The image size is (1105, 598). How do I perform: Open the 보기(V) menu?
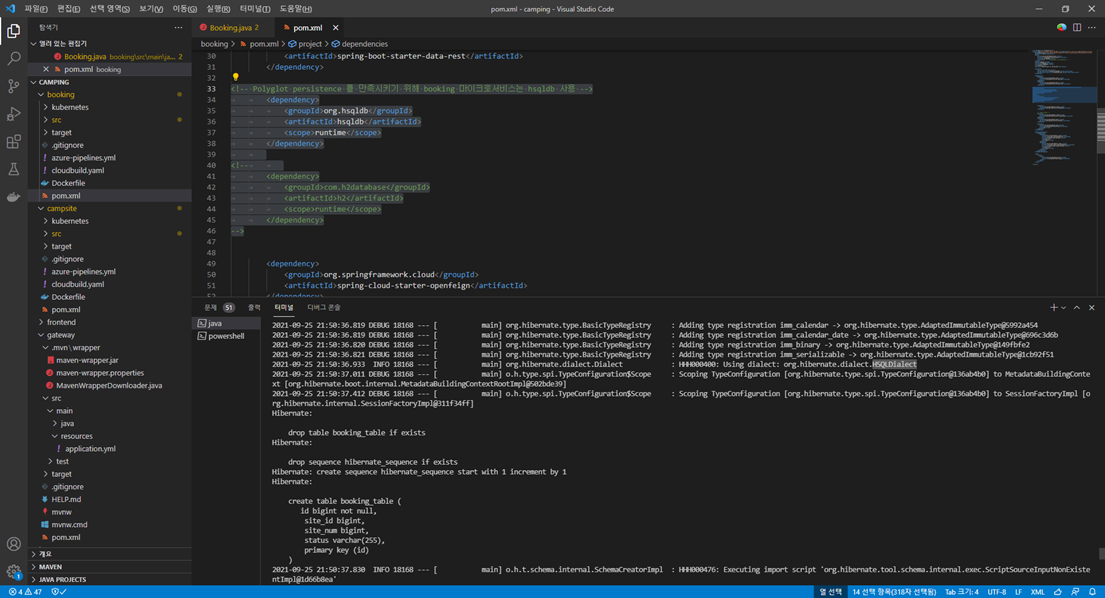(151, 8)
